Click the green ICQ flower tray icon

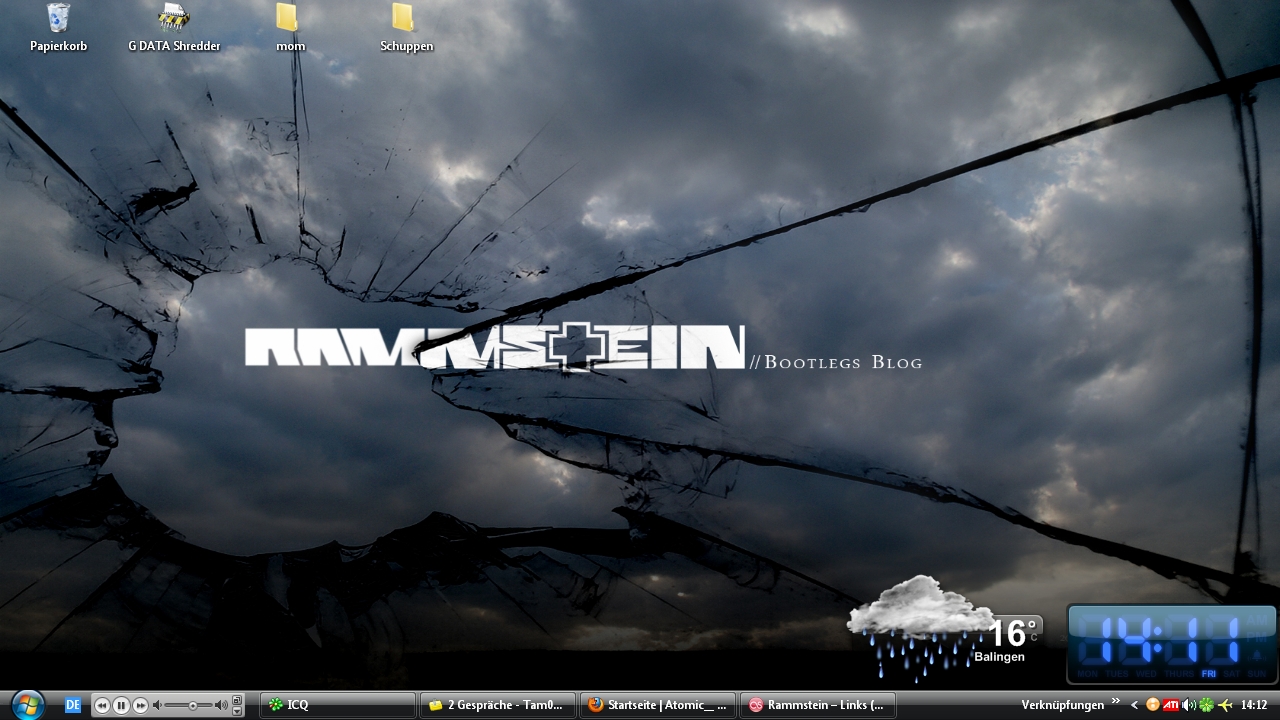(1206, 705)
